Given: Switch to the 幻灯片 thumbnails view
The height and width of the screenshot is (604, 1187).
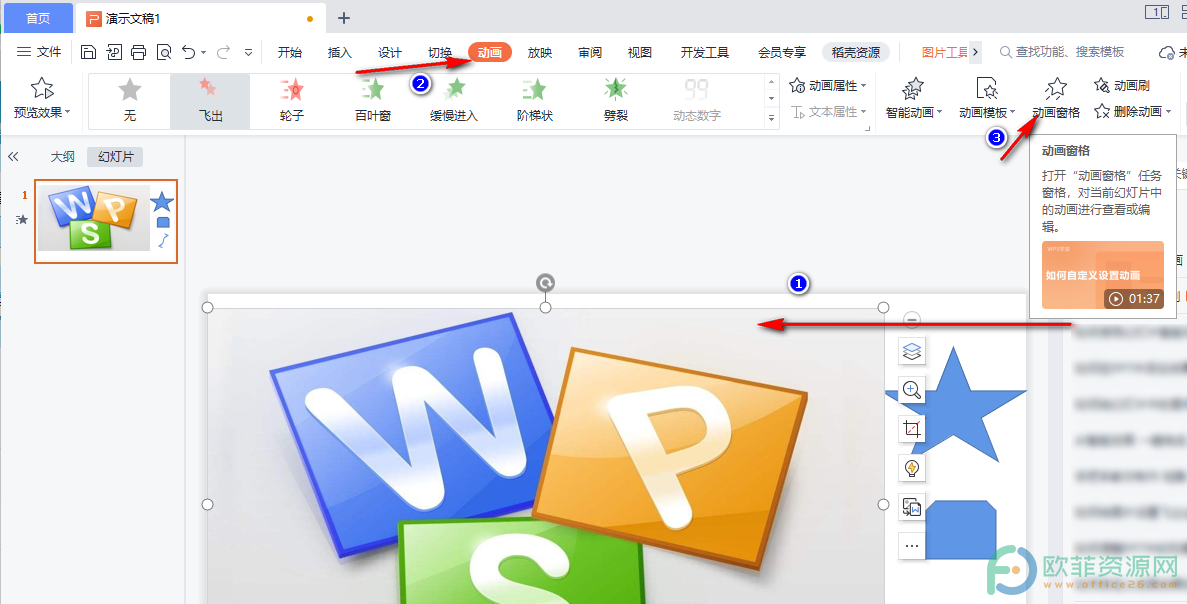Looking at the screenshot, I should 115,157.
